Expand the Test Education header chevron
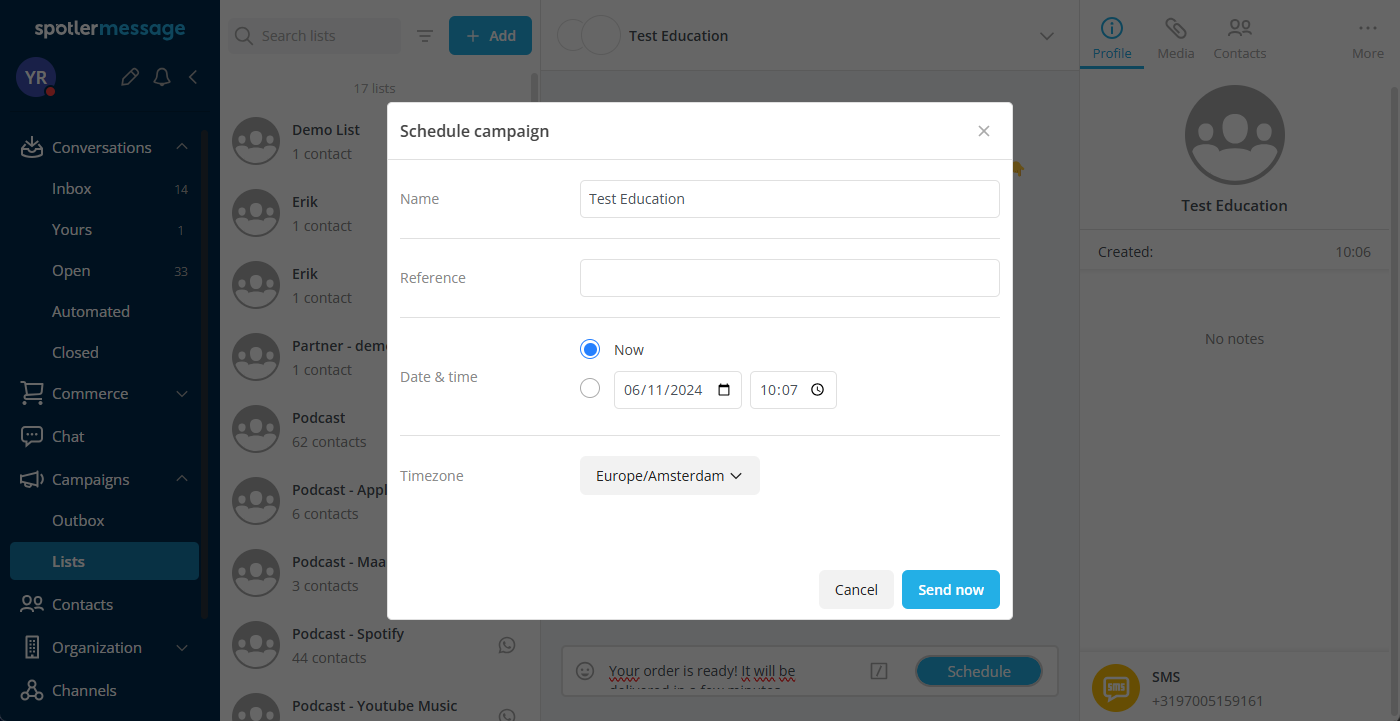This screenshot has height=721, width=1400. [1047, 36]
